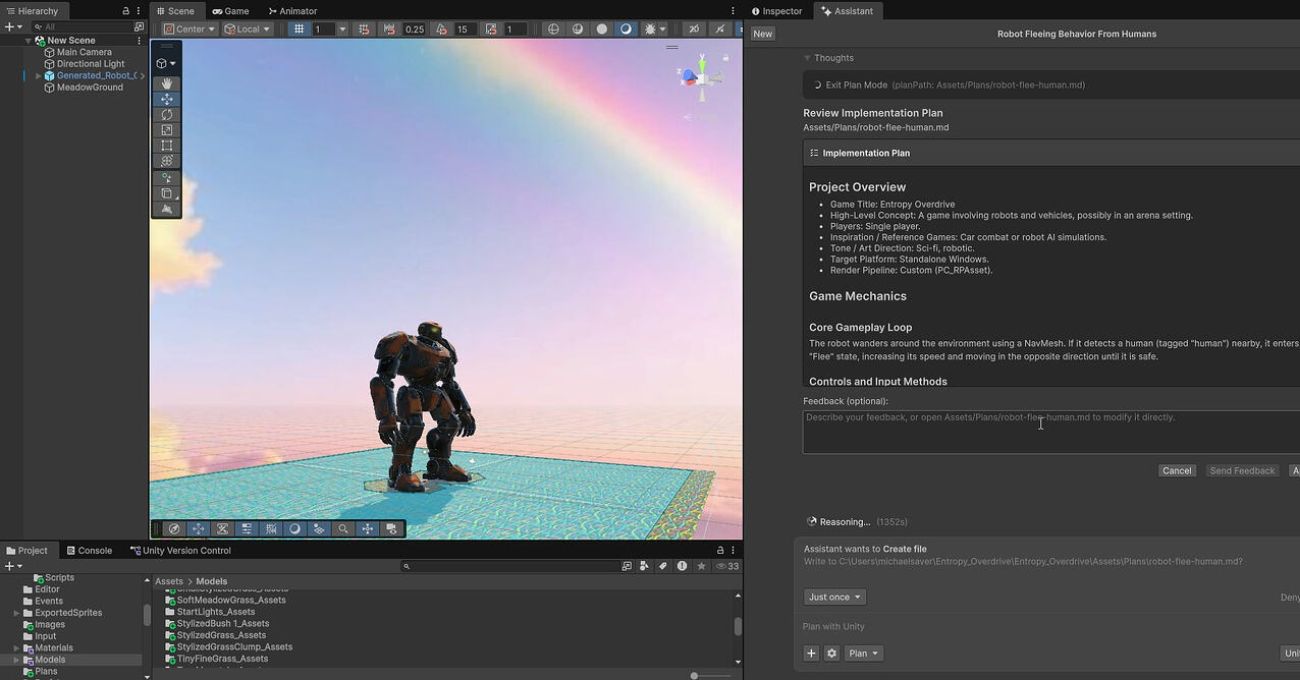1300x680 pixels.
Task: Open the Scene view kebab menu
Action: 733,11
